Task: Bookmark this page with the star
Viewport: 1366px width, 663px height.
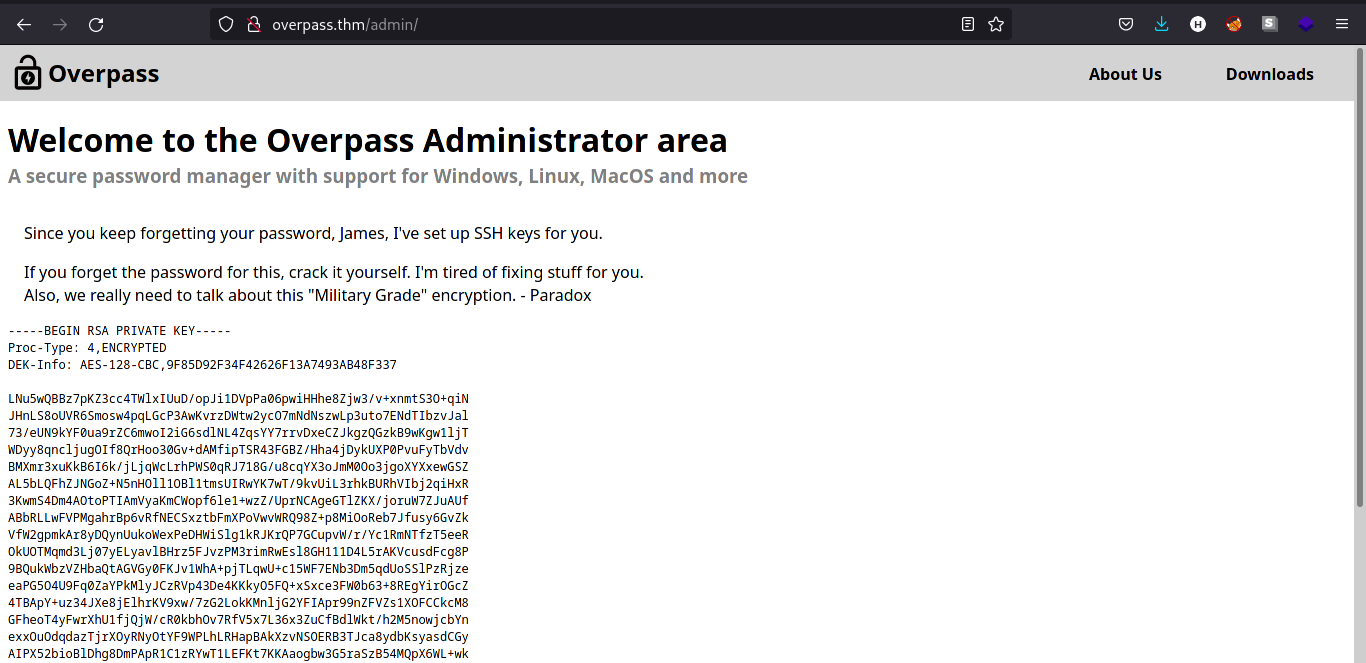Action: click(996, 24)
